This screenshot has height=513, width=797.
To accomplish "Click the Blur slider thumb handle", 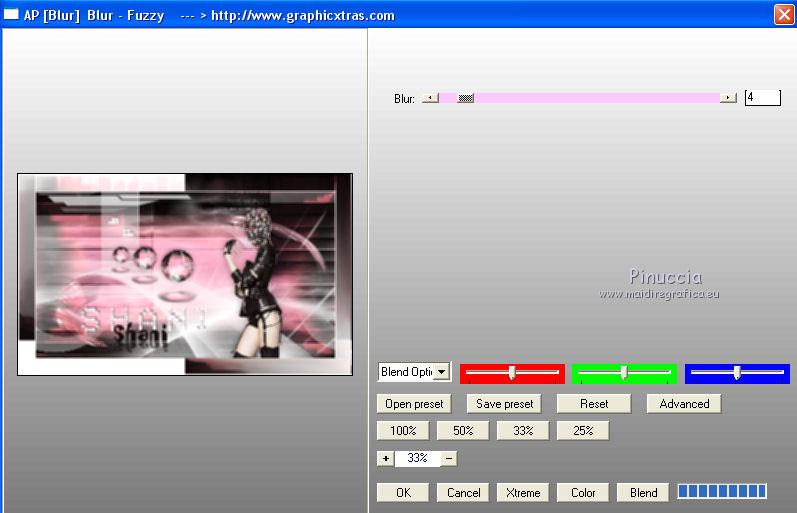I will 466,98.
